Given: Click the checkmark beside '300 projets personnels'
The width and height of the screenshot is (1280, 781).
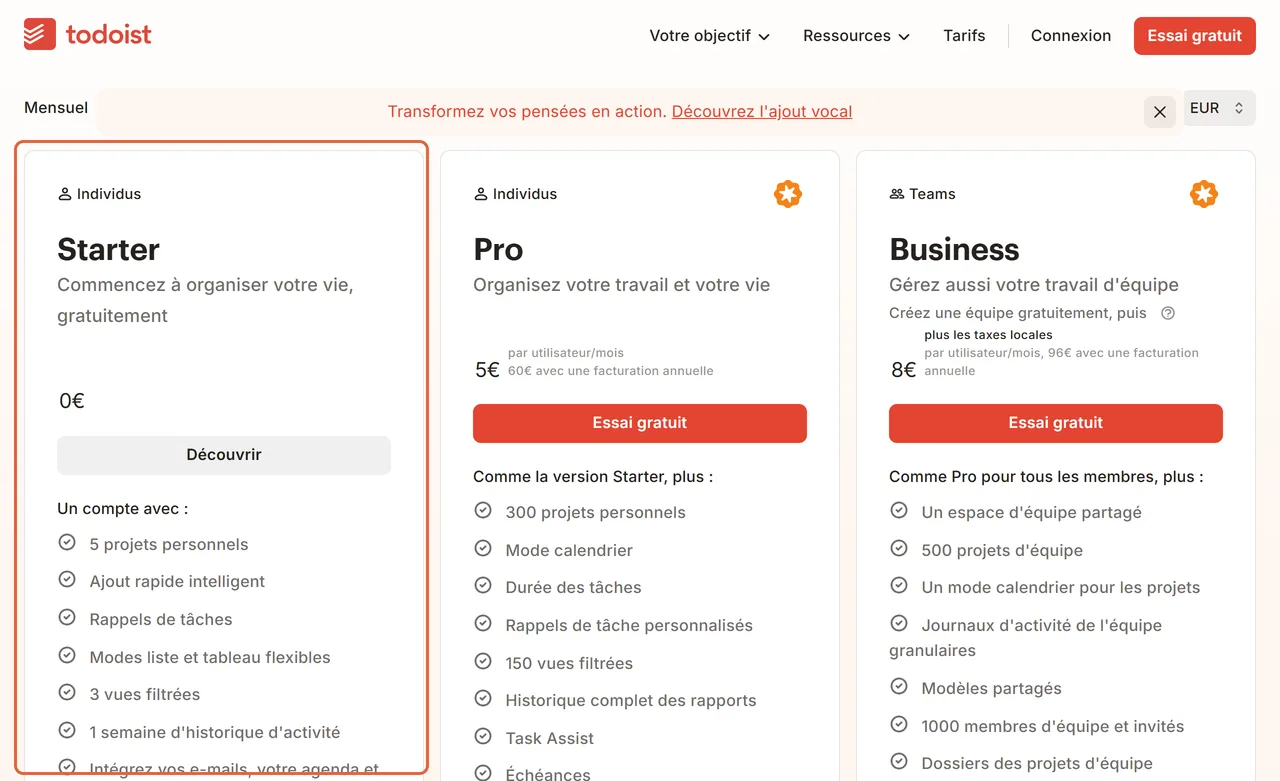Looking at the screenshot, I should pyautogui.click(x=483, y=511).
